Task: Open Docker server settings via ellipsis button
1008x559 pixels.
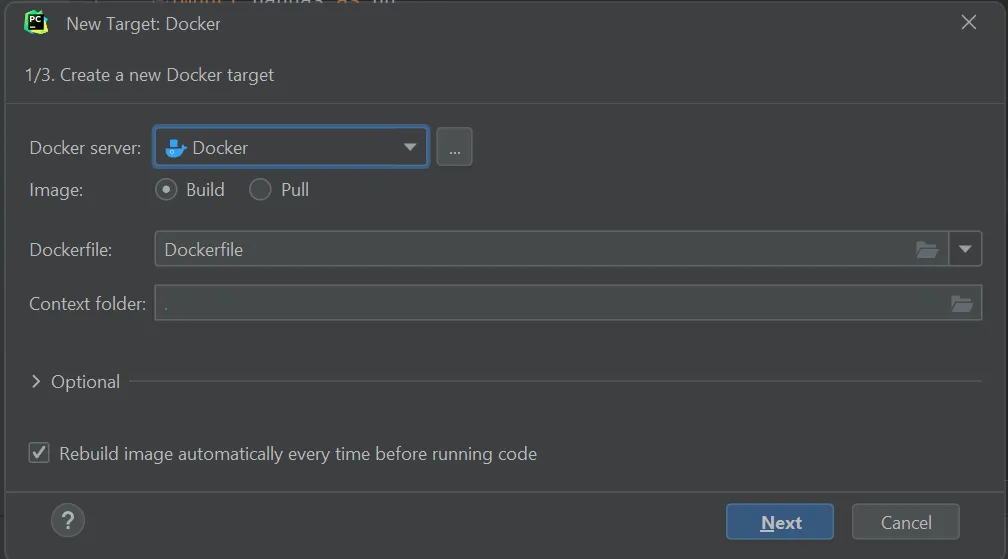Action: pos(454,148)
